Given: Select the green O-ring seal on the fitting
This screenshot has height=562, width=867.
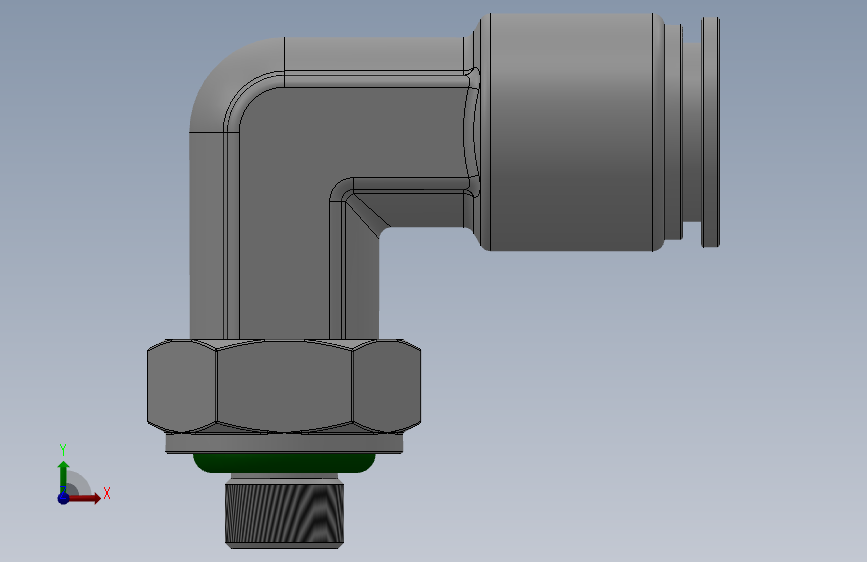Looking at the screenshot, I should pyautogui.click(x=284, y=463).
